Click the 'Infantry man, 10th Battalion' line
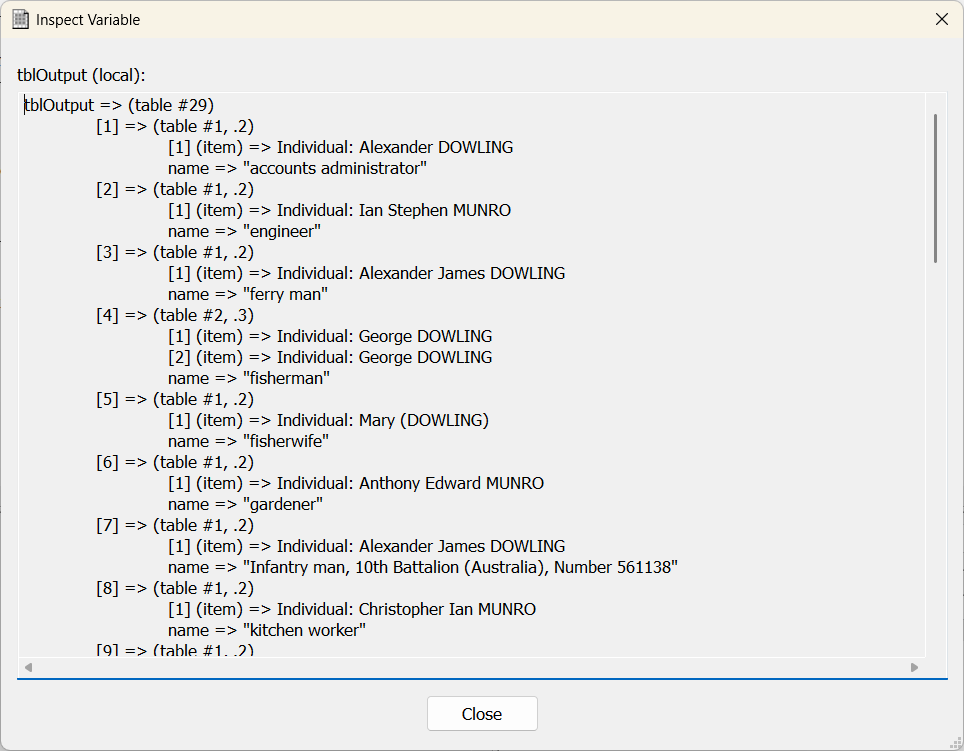Screen dimensions: 964x751 423,567
